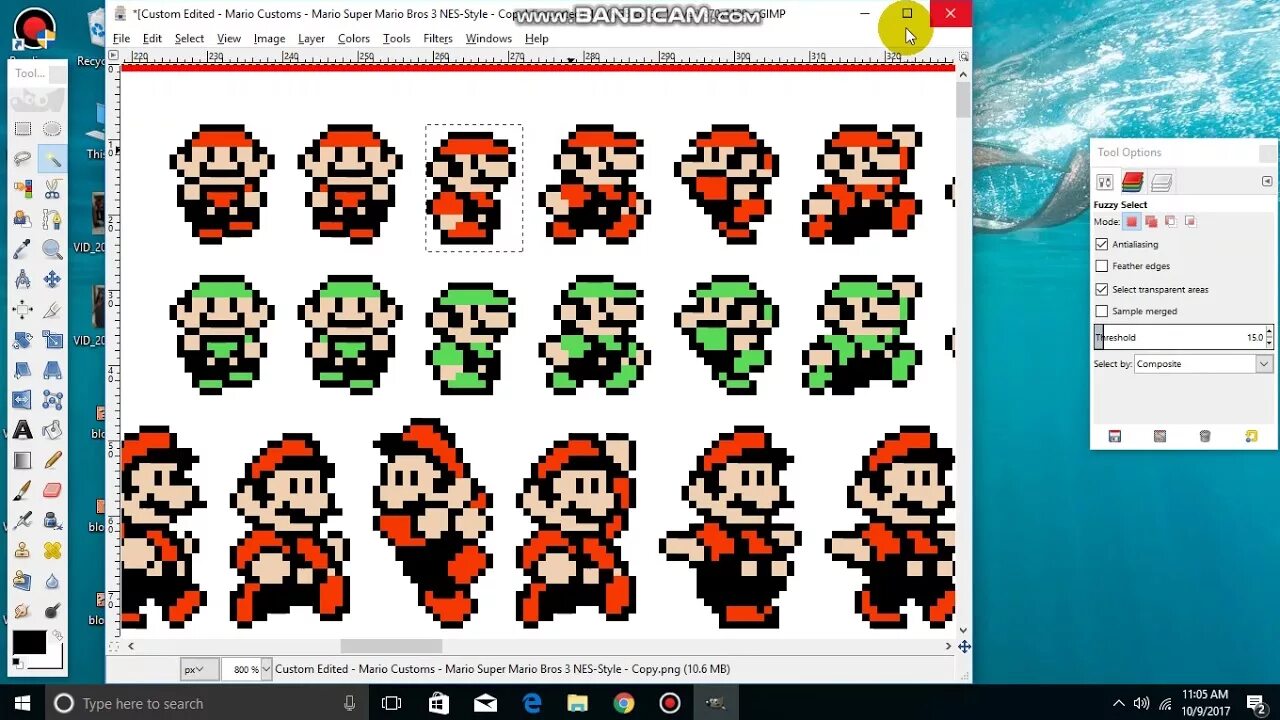The height and width of the screenshot is (720, 1280).
Task: Select the Zoom magnifier tool
Action: [52, 249]
